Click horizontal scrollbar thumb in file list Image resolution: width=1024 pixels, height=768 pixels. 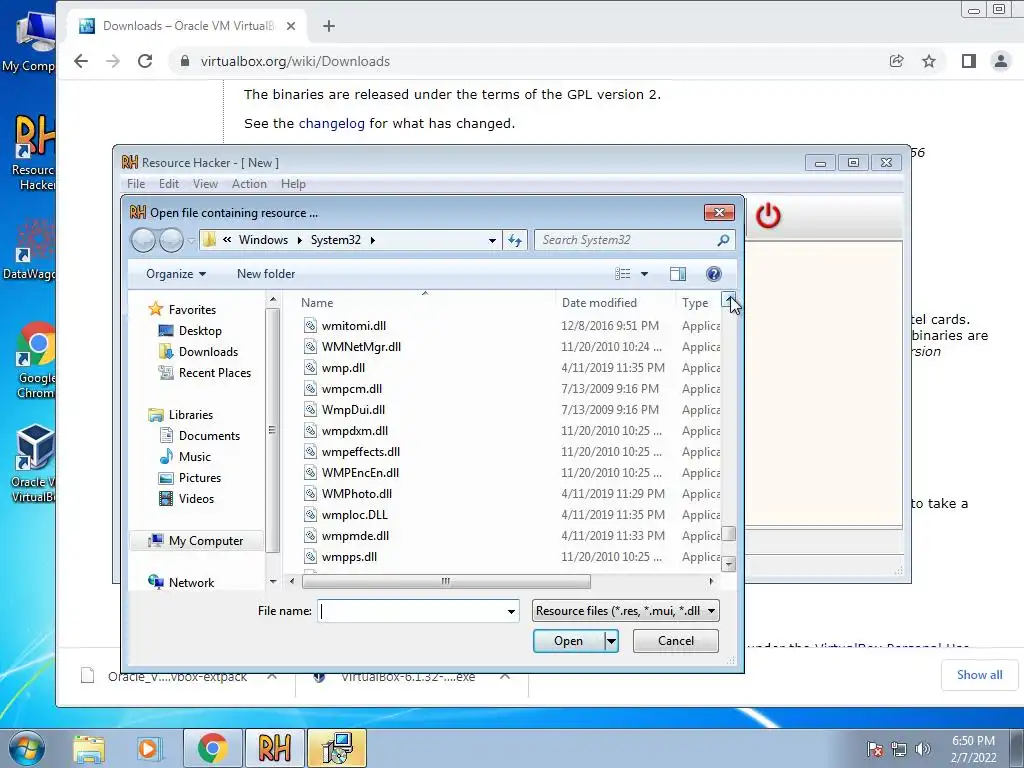click(446, 581)
